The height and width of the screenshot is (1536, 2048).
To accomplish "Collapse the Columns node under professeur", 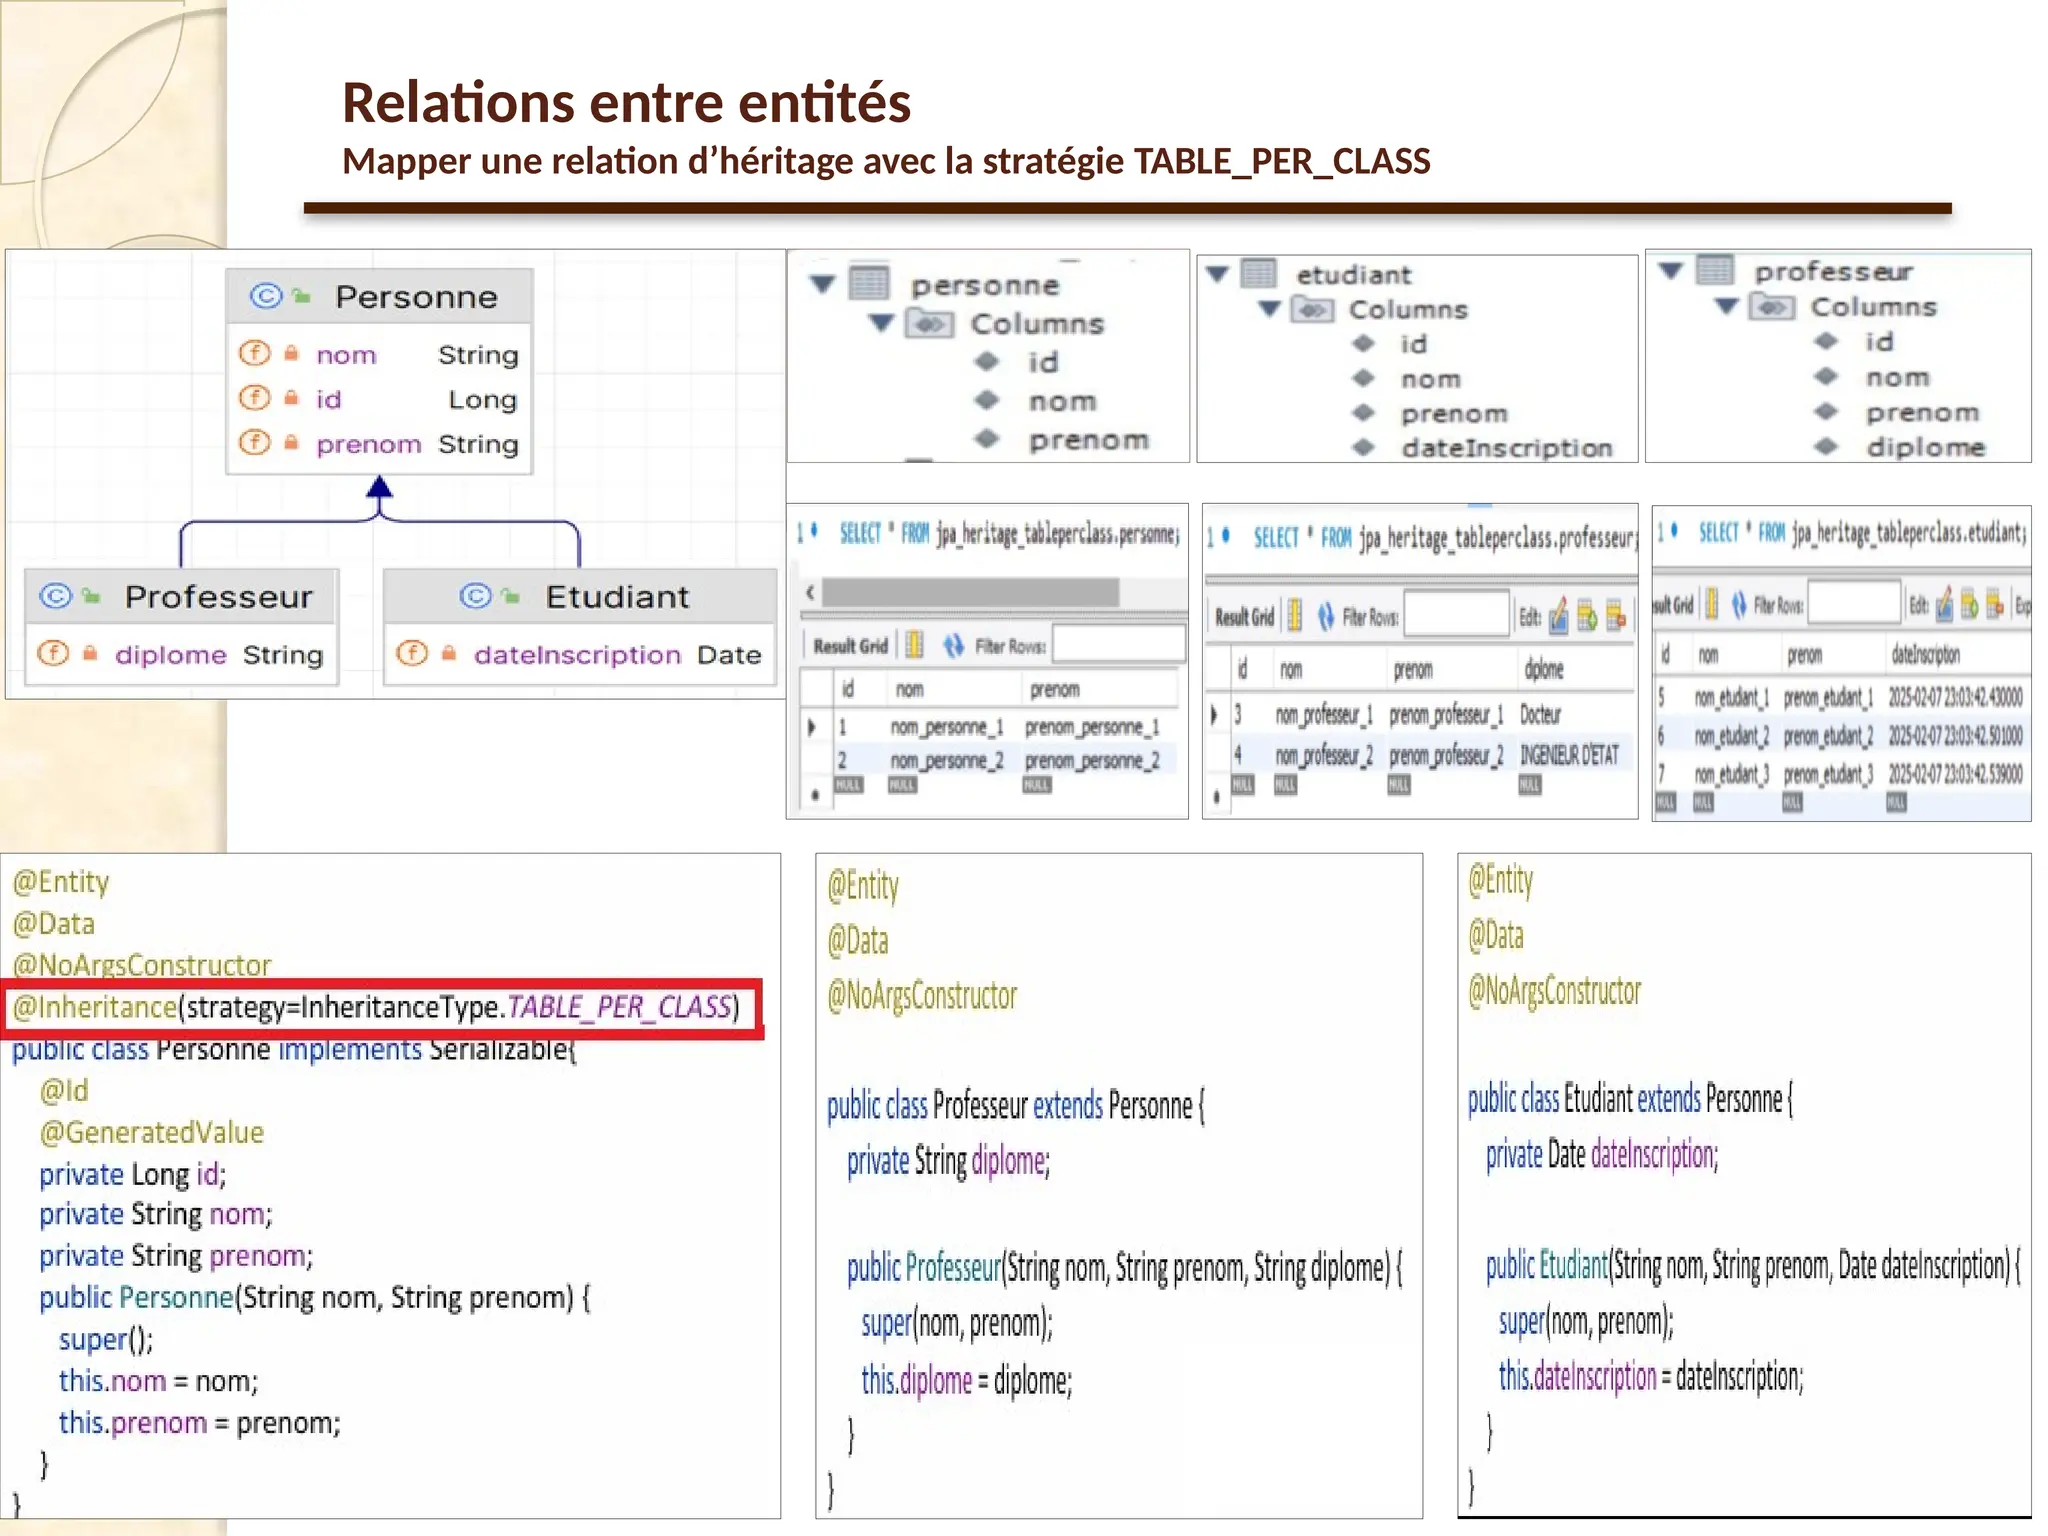I will pos(1727,306).
